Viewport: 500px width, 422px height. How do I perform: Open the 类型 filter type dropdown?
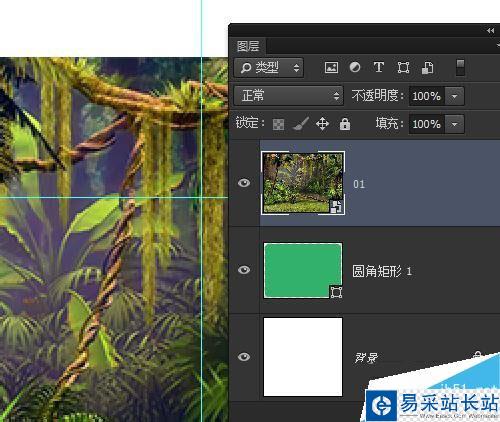tap(269, 68)
